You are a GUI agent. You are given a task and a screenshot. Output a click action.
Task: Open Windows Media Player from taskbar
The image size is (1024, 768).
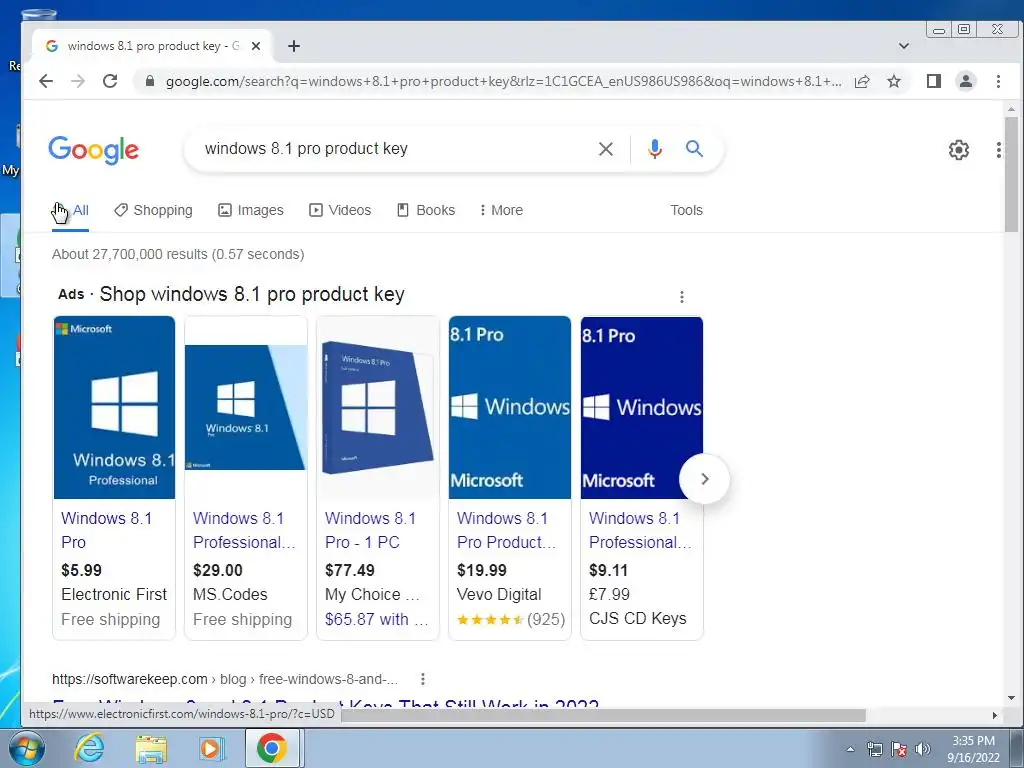pyautogui.click(x=210, y=748)
